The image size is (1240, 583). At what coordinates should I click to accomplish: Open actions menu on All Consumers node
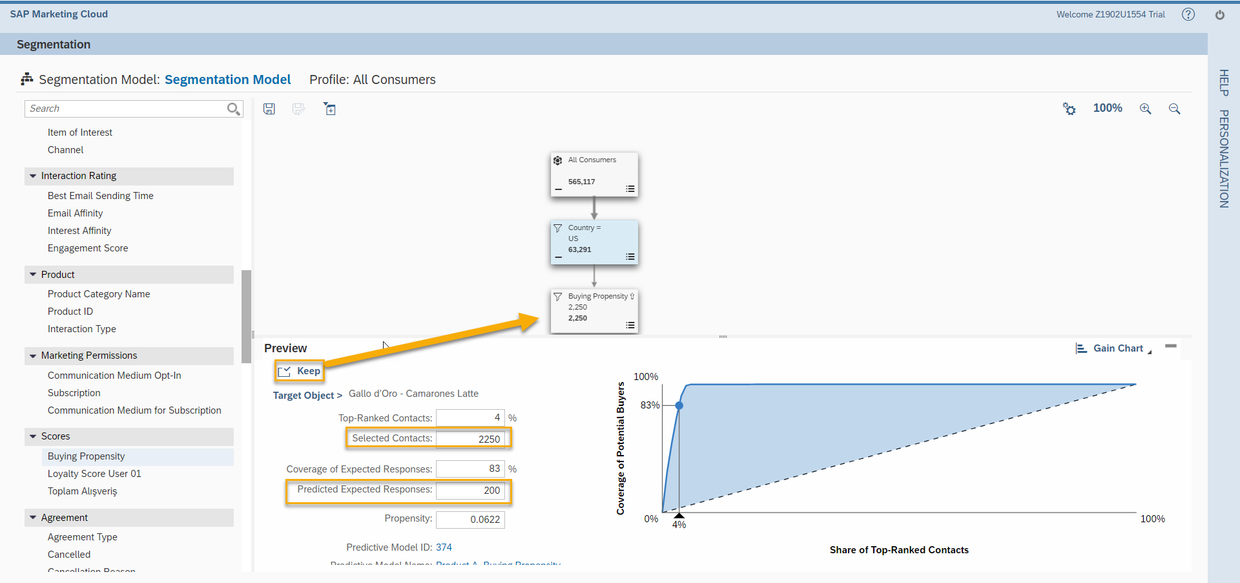point(630,188)
